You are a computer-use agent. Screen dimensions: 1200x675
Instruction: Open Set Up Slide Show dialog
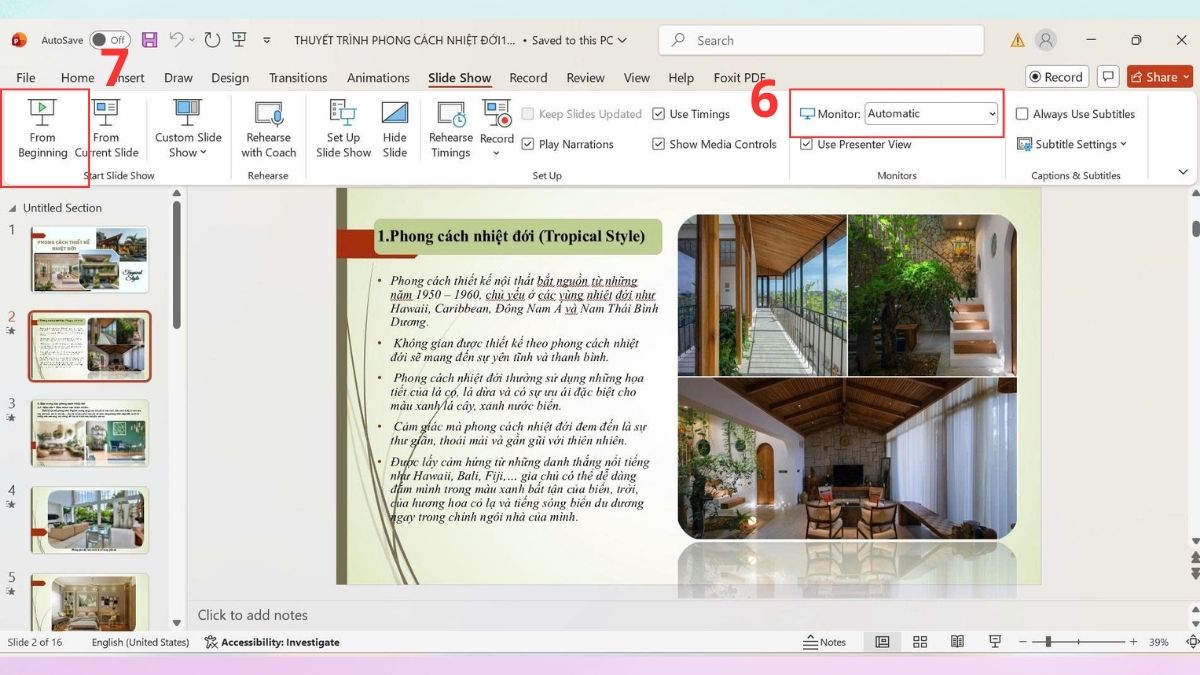click(x=343, y=130)
